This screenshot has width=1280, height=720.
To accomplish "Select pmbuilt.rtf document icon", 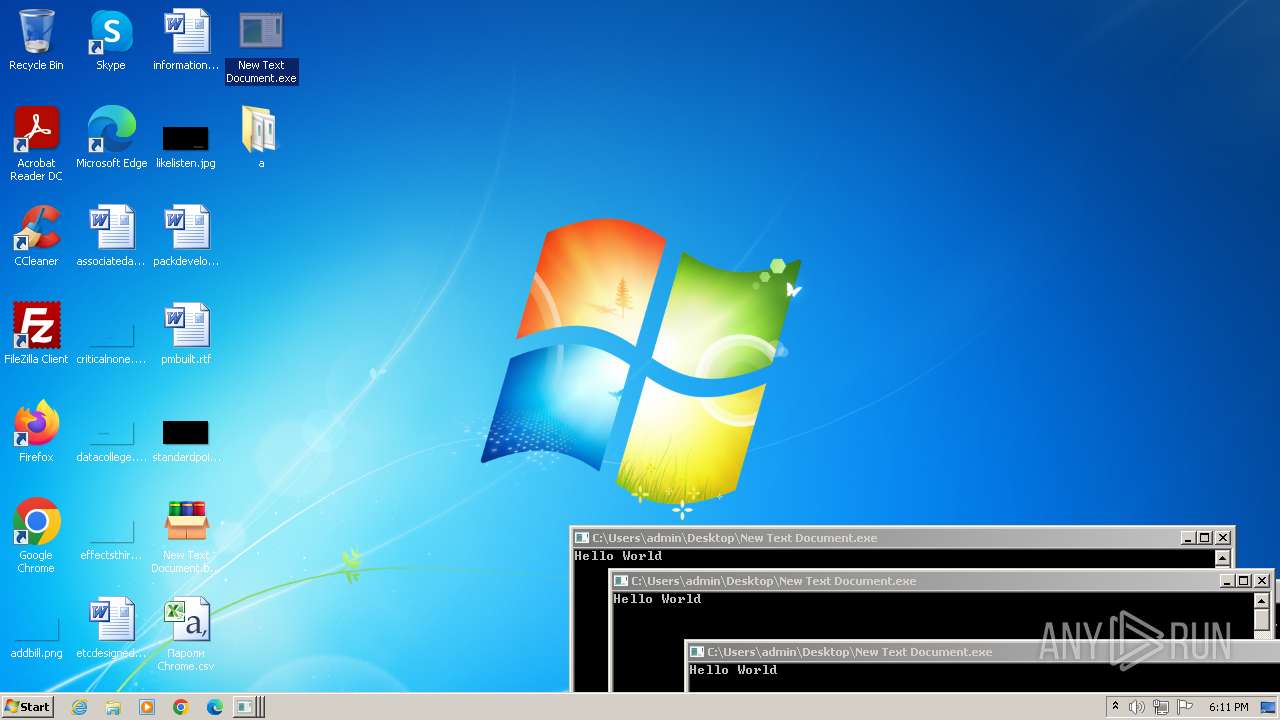I will click(x=186, y=334).
